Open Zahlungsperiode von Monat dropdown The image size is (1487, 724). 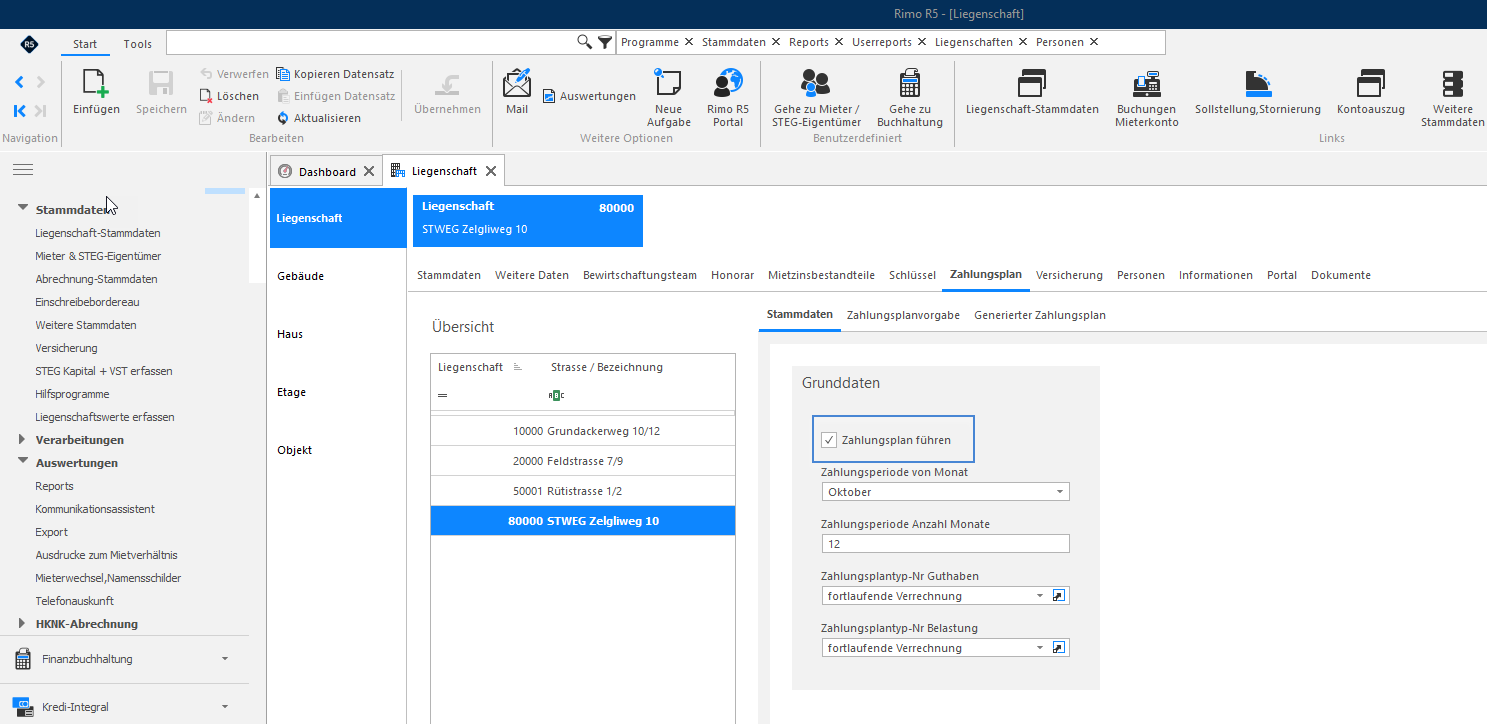tap(1059, 492)
